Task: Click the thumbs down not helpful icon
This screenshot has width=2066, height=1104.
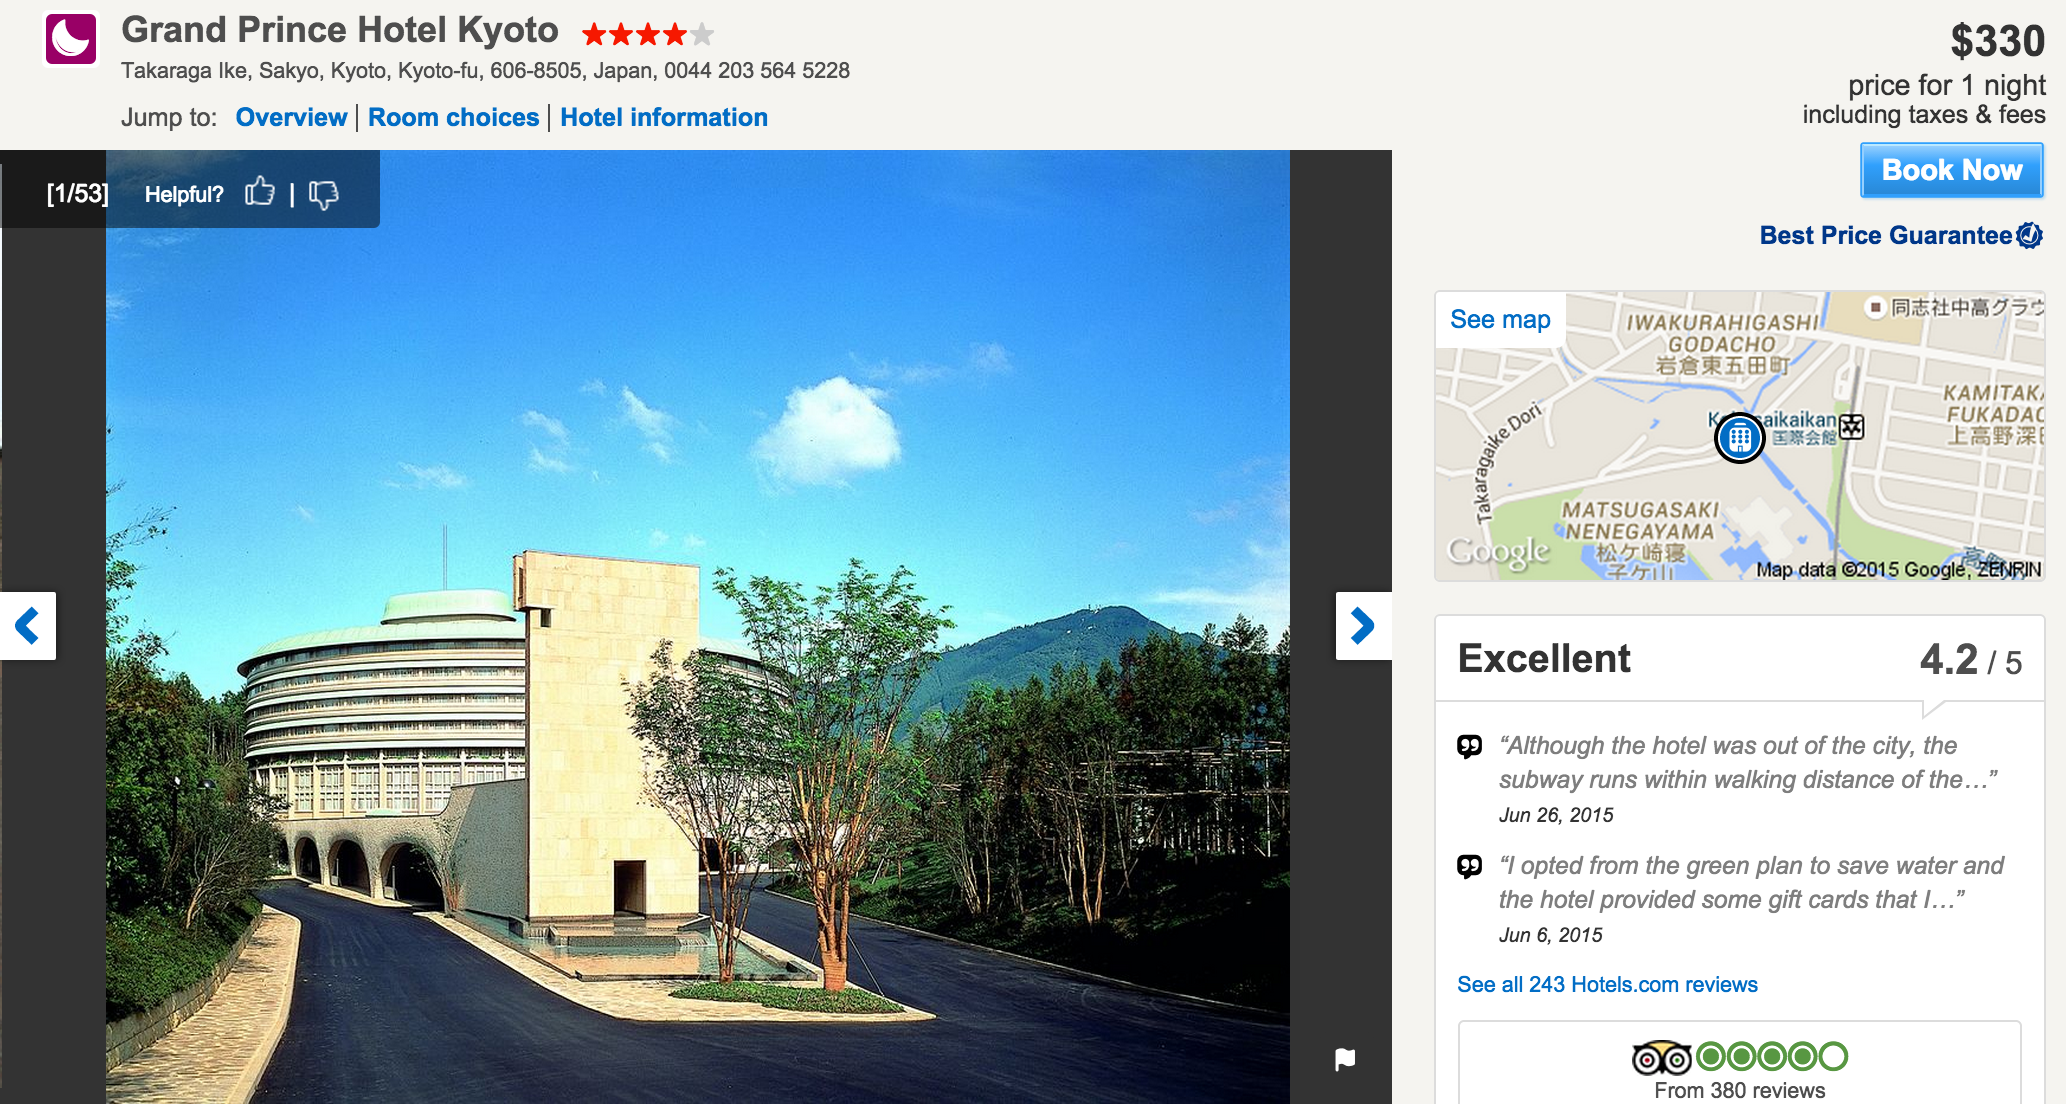Action: (323, 194)
